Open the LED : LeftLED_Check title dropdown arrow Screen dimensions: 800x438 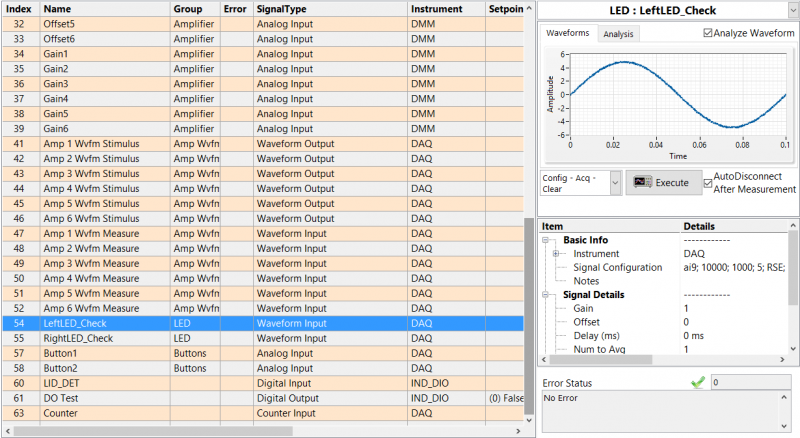pos(793,10)
